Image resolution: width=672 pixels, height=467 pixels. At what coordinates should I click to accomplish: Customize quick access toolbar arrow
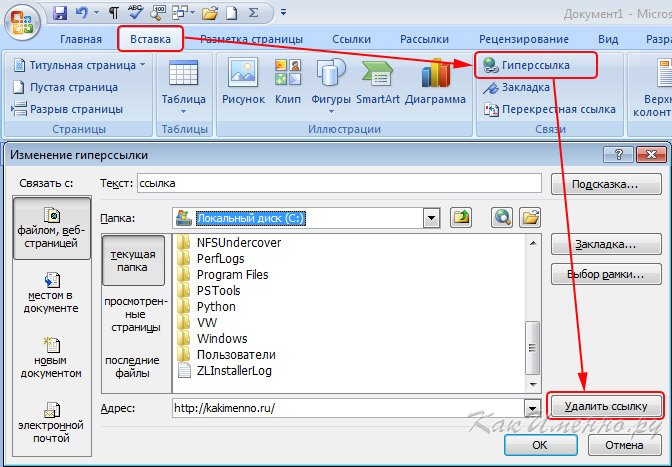[283, 12]
